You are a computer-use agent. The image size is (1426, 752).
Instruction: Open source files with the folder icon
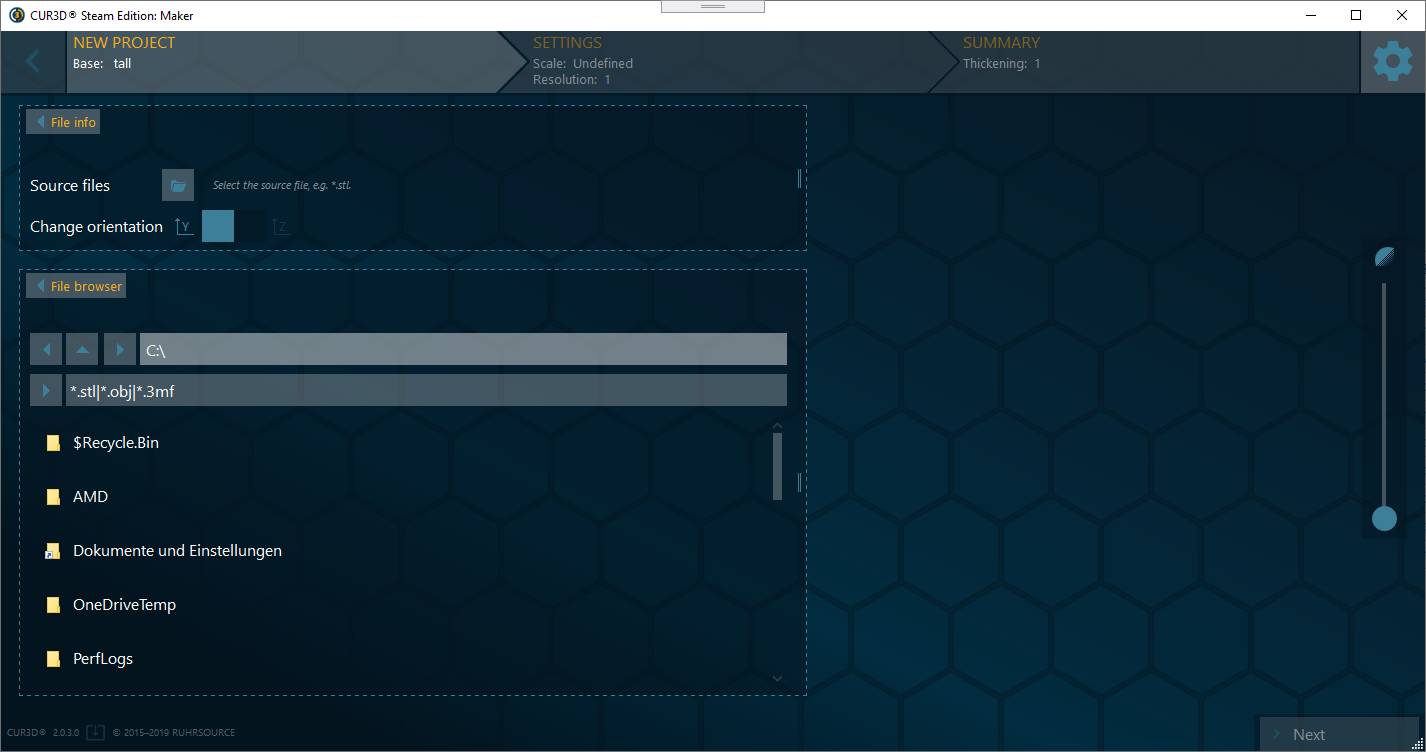click(178, 185)
